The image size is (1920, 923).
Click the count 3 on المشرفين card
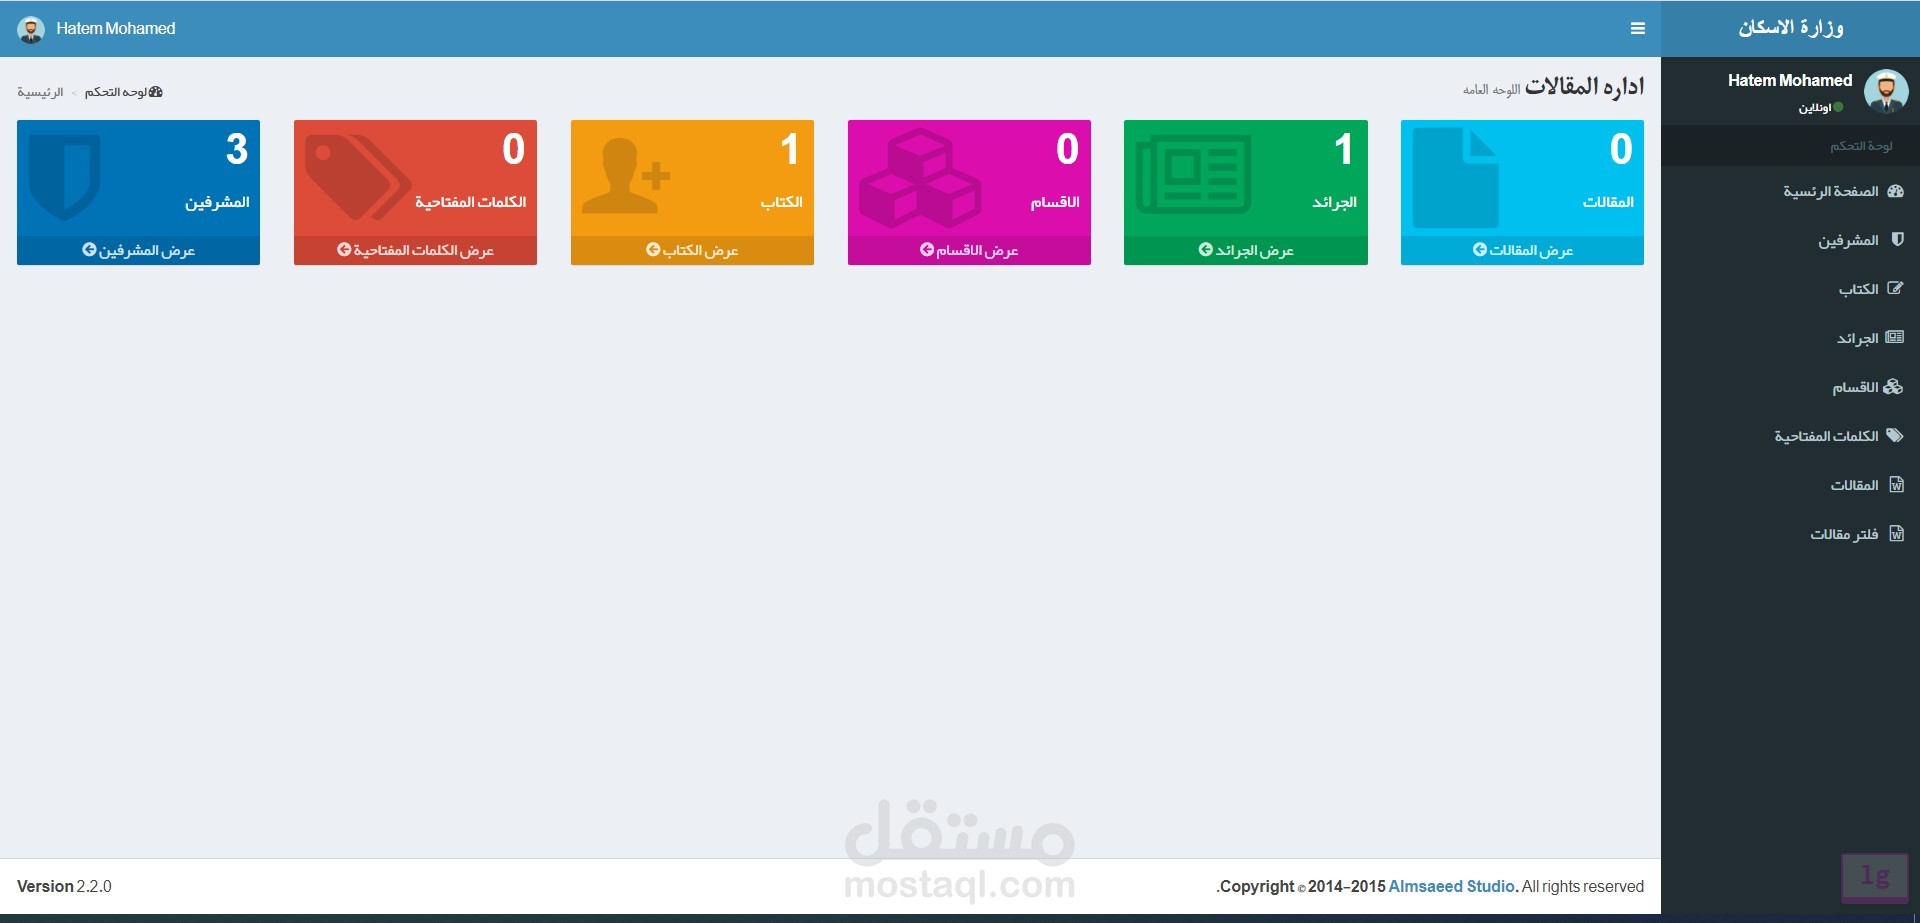click(237, 149)
